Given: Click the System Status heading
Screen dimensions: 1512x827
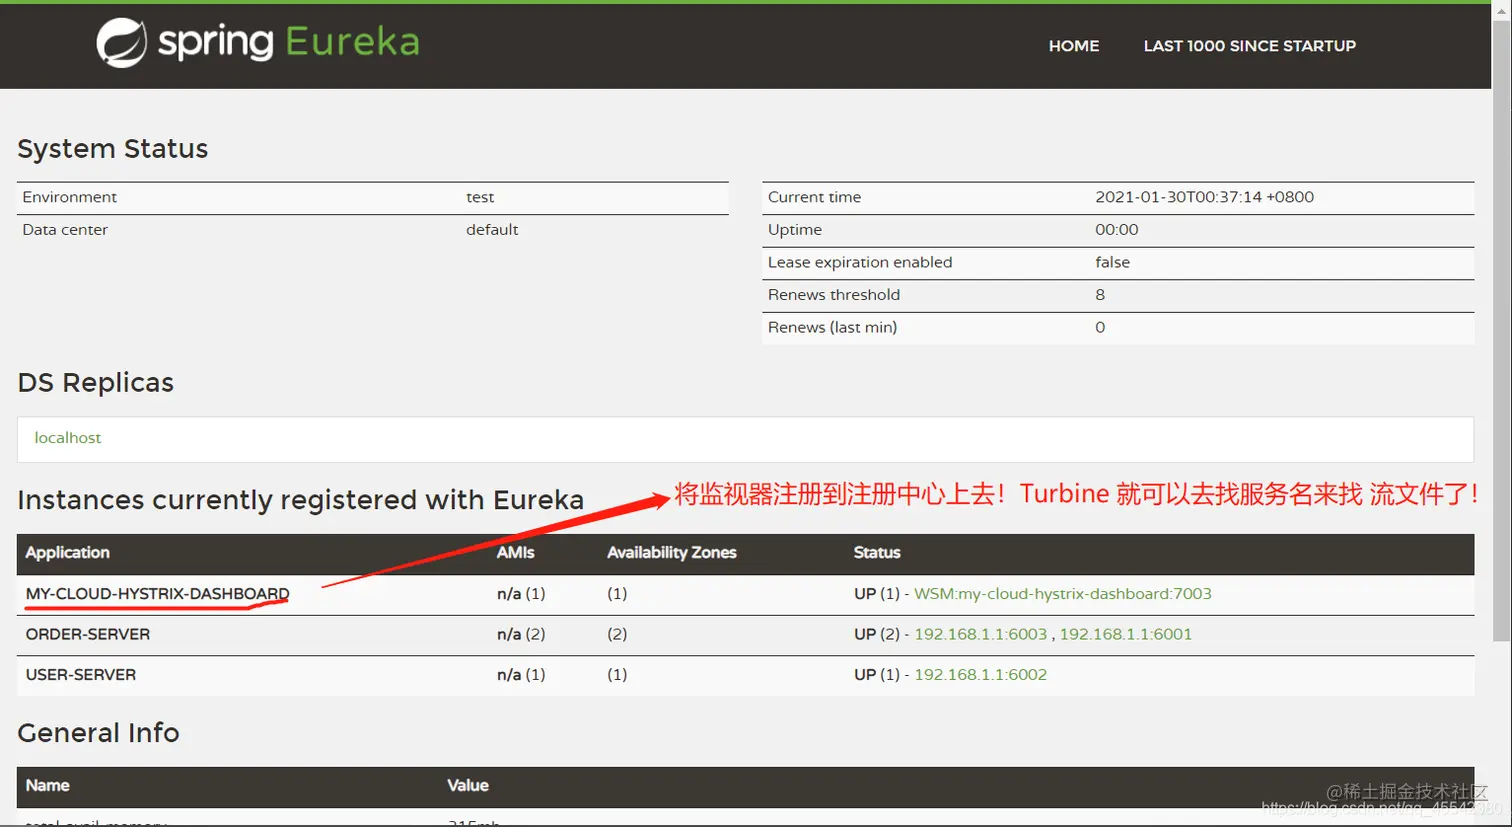Looking at the screenshot, I should (113, 149).
